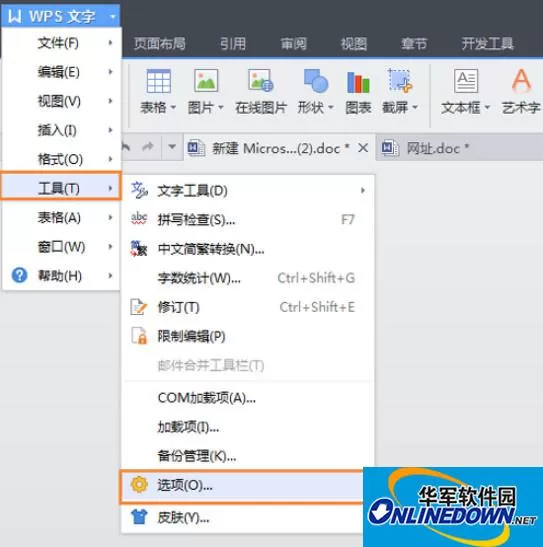Choose the 修订(T) track changes entry

248,307
